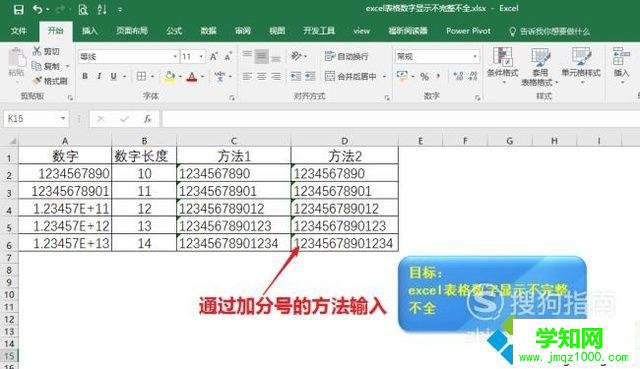640x369 pixels.
Task: Click the decrease font size icon
Action: tap(228, 57)
